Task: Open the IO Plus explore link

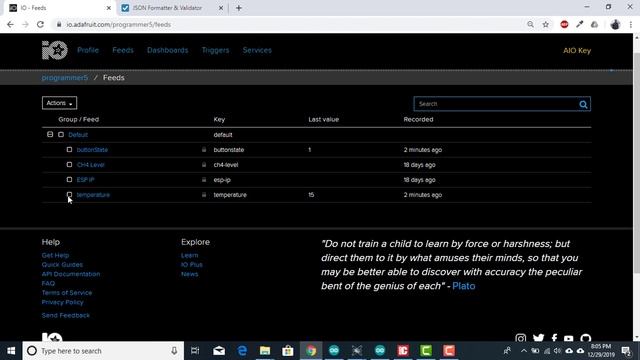Action: coord(192,264)
